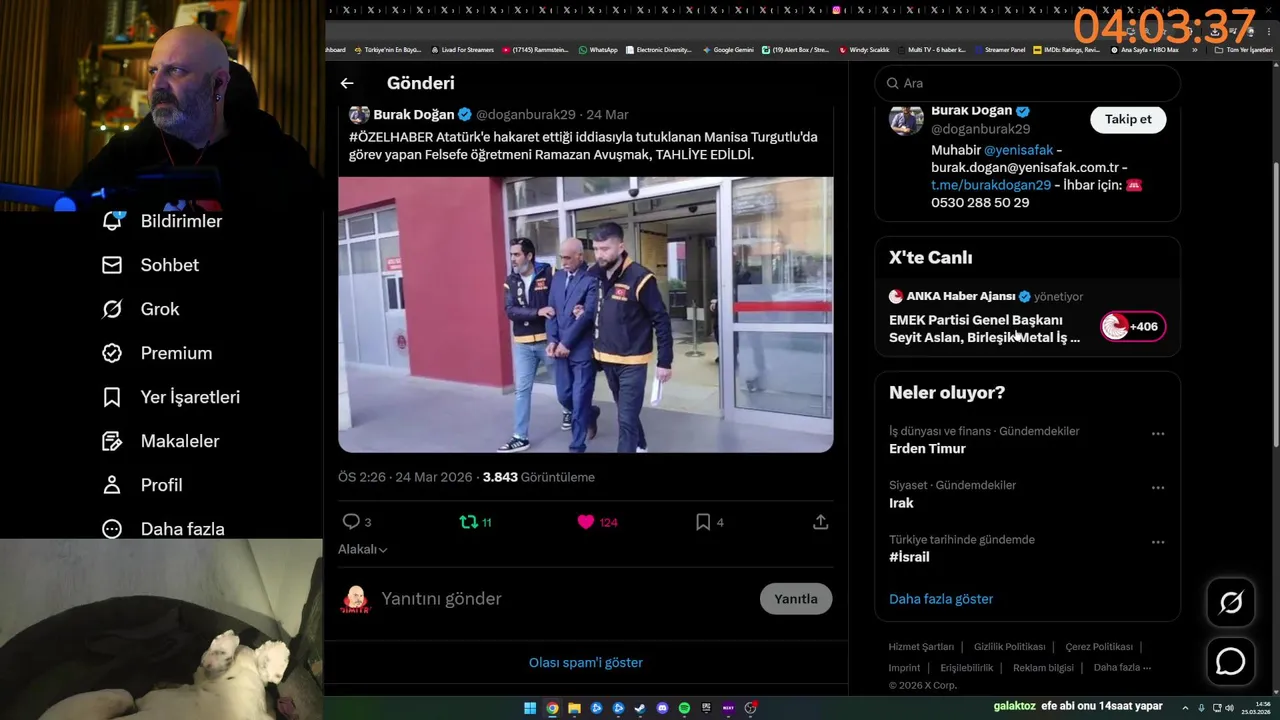Open @yenisafak mention link in bio
Screen dimensions: 1280x720
tap(1018, 150)
